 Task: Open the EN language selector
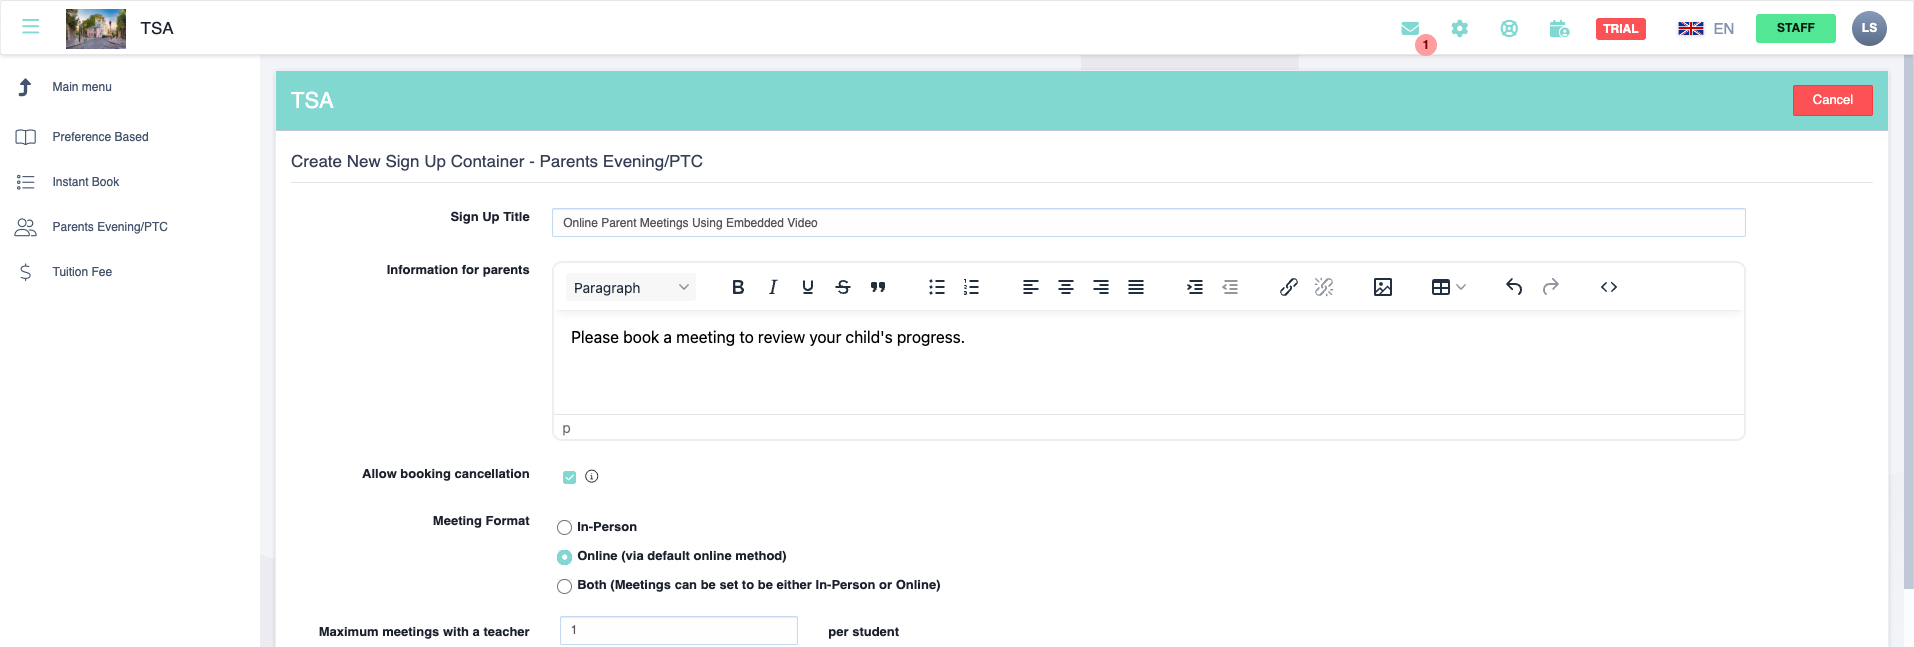(1706, 29)
